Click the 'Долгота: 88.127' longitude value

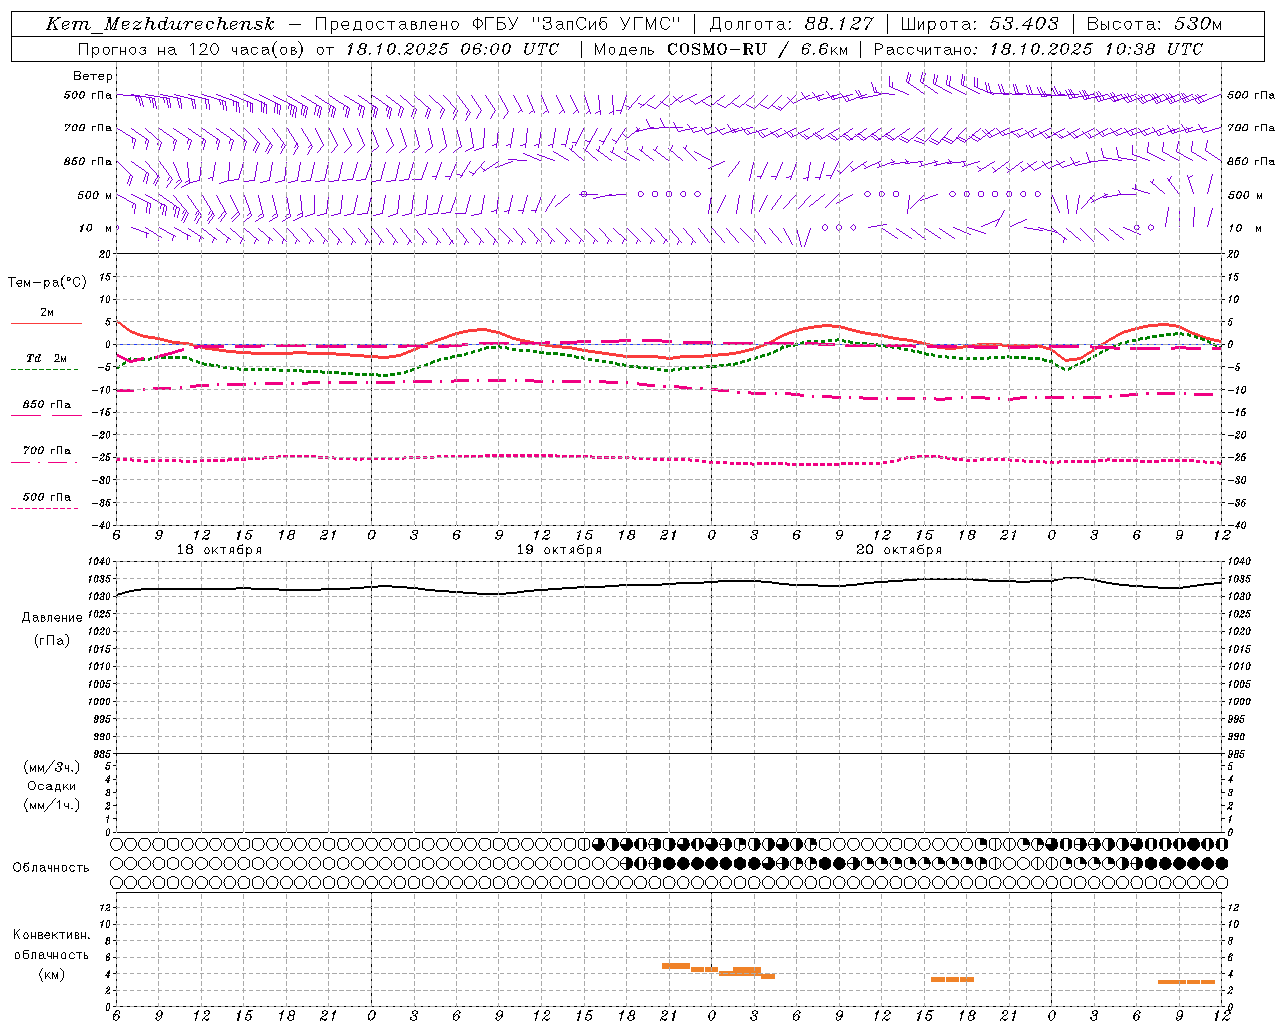tap(791, 24)
